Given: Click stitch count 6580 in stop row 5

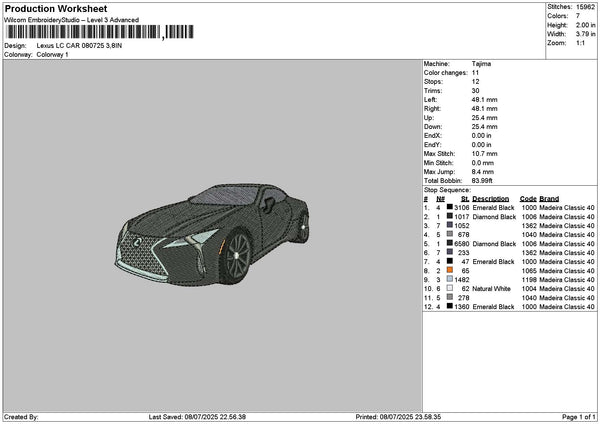Looking at the screenshot, I should coord(461,244).
